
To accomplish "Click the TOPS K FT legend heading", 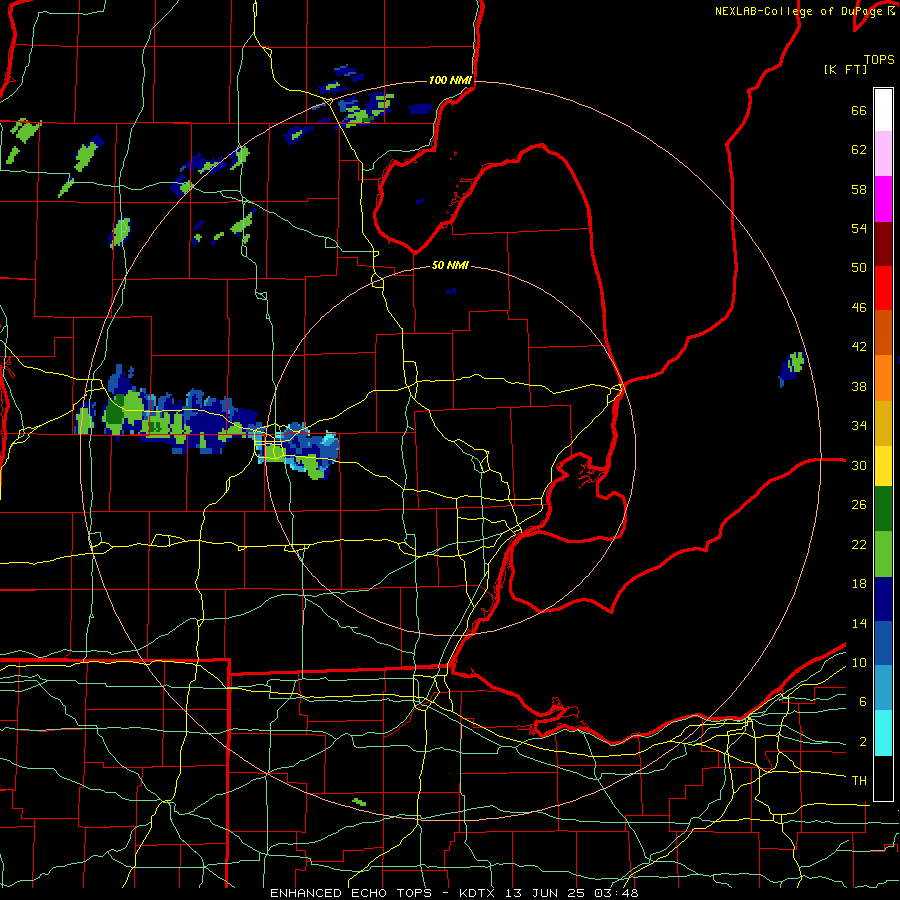I will click(859, 64).
